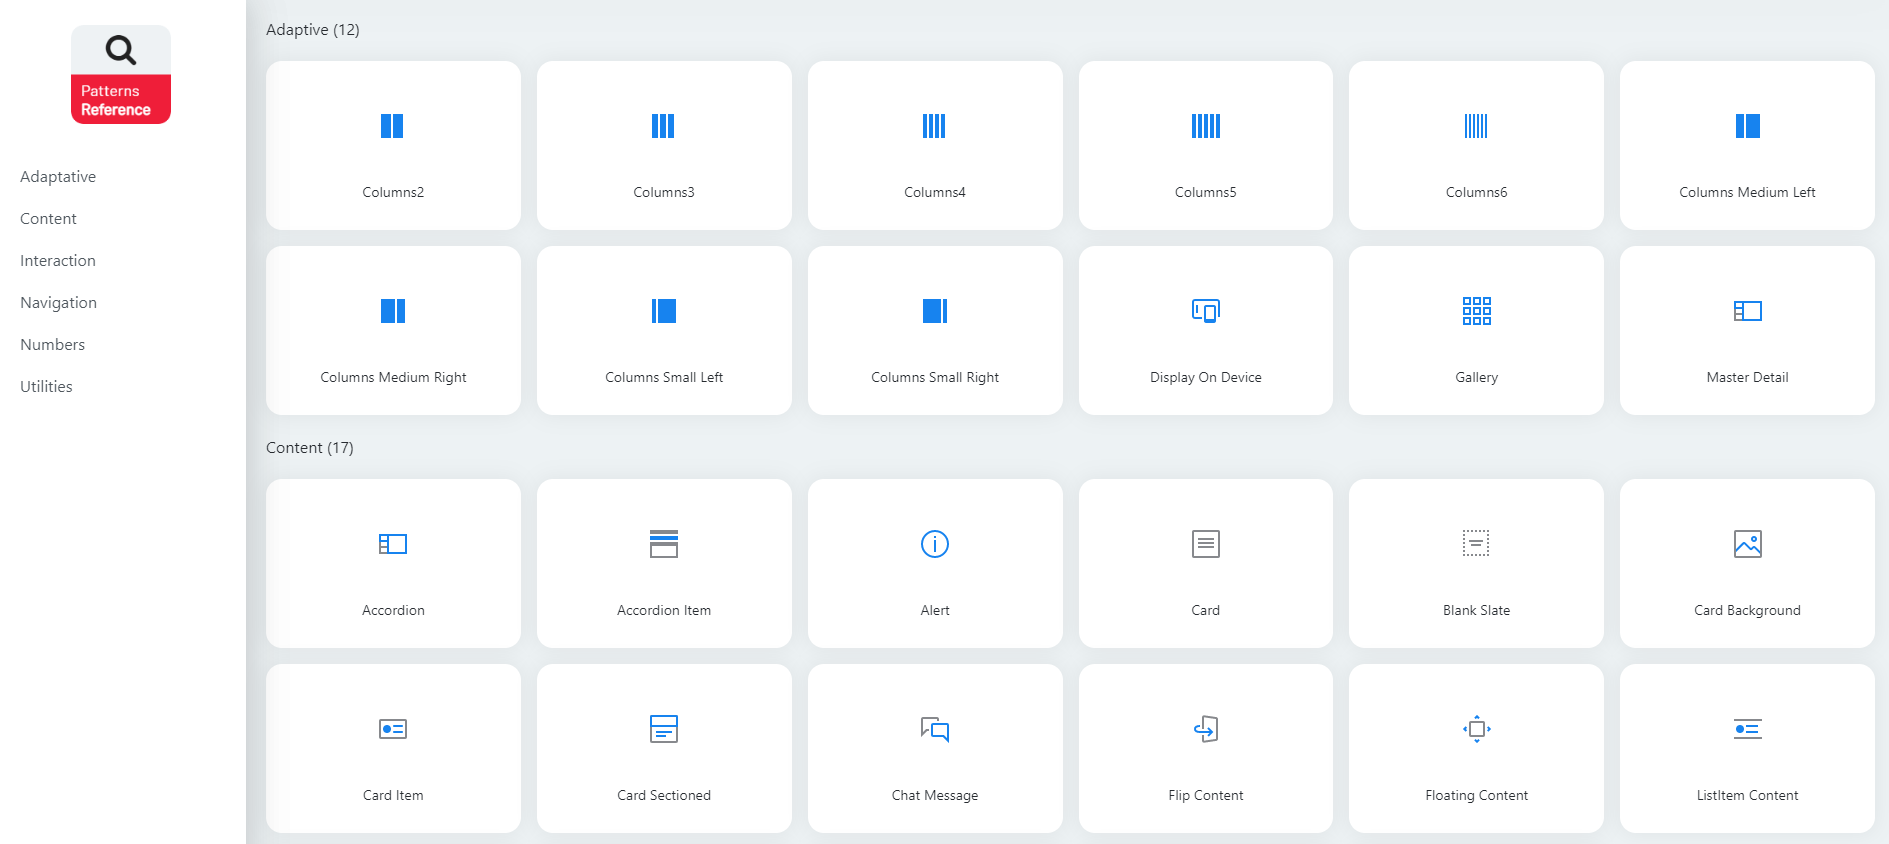Image resolution: width=1889 pixels, height=844 pixels.
Task: Open the Chat Message icon
Action: 935,729
